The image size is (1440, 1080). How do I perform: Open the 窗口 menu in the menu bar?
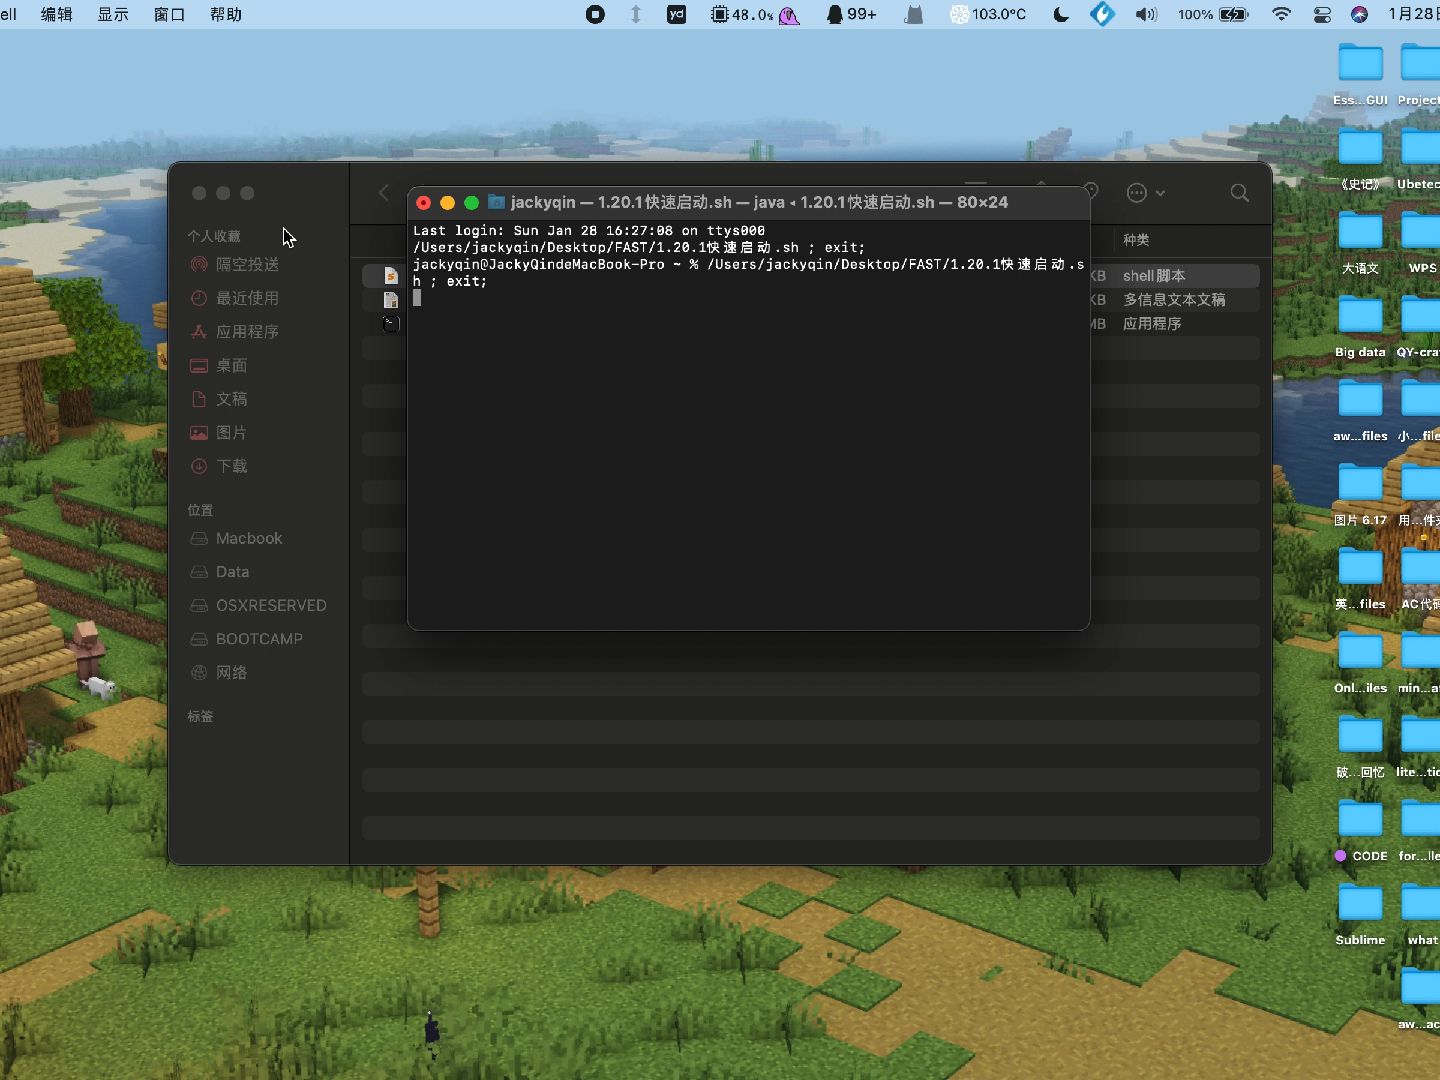tap(168, 15)
